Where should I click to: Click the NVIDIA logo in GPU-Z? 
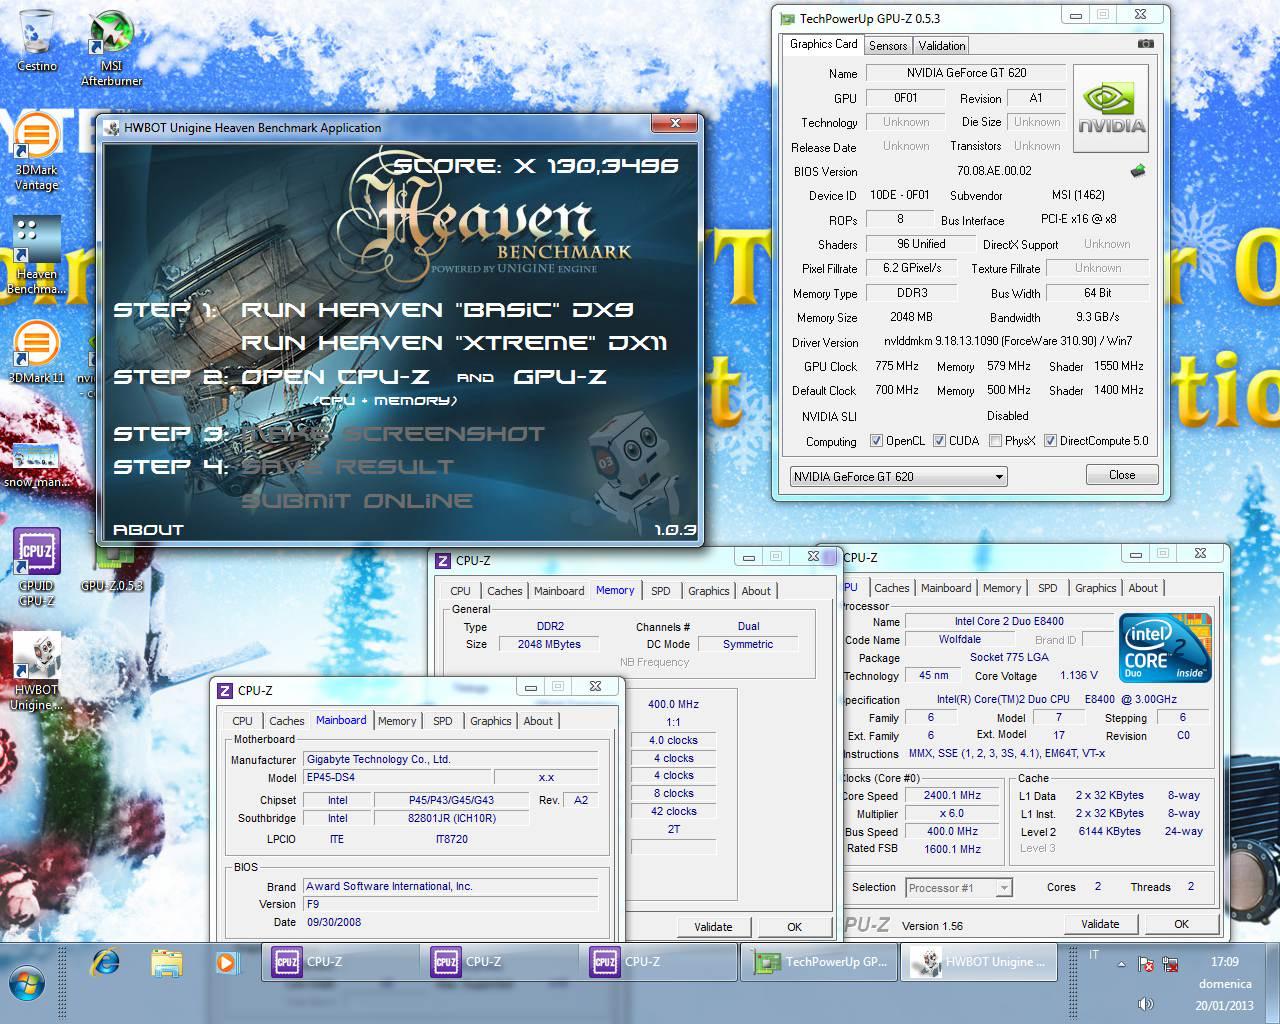[1111, 109]
